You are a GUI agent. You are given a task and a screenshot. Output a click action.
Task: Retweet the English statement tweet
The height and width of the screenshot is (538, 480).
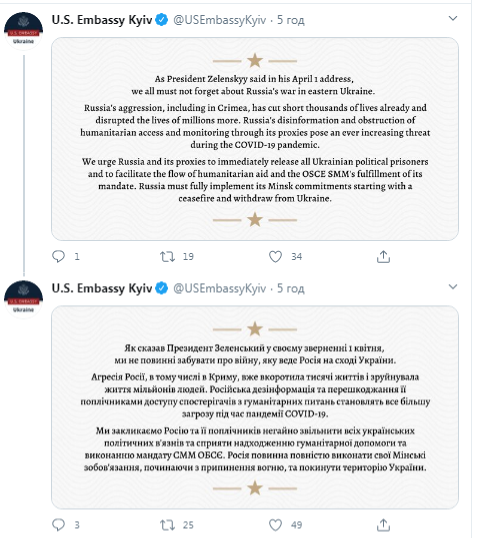167,256
